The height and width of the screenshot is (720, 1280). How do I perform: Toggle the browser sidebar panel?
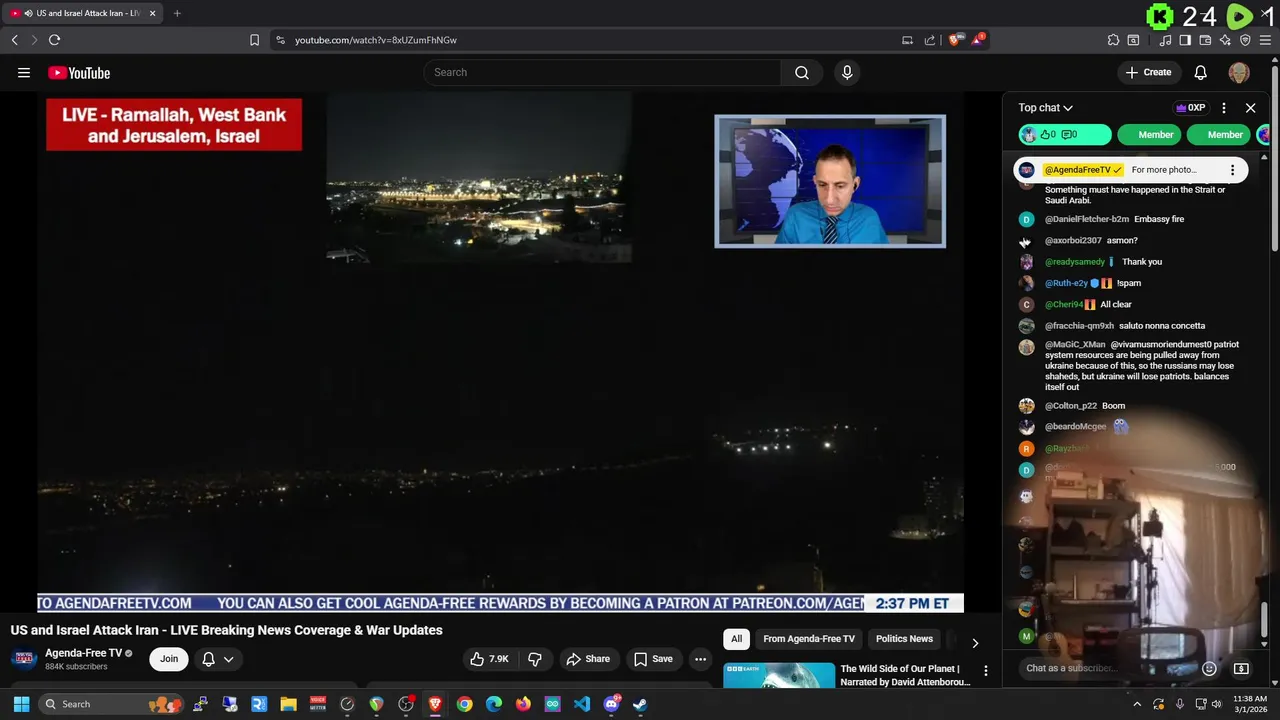[1185, 40]
